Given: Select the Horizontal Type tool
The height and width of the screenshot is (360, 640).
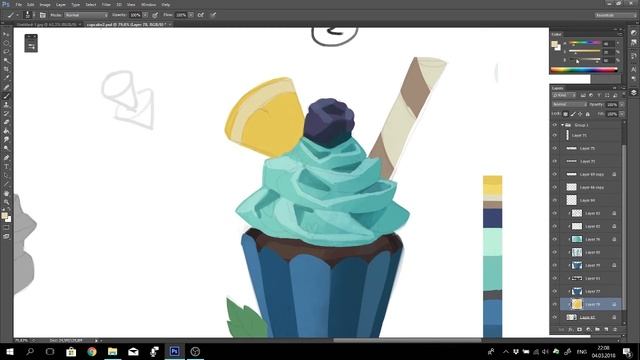Looking at the screenshot, I should pyautogui.click(x=6, y=167).
